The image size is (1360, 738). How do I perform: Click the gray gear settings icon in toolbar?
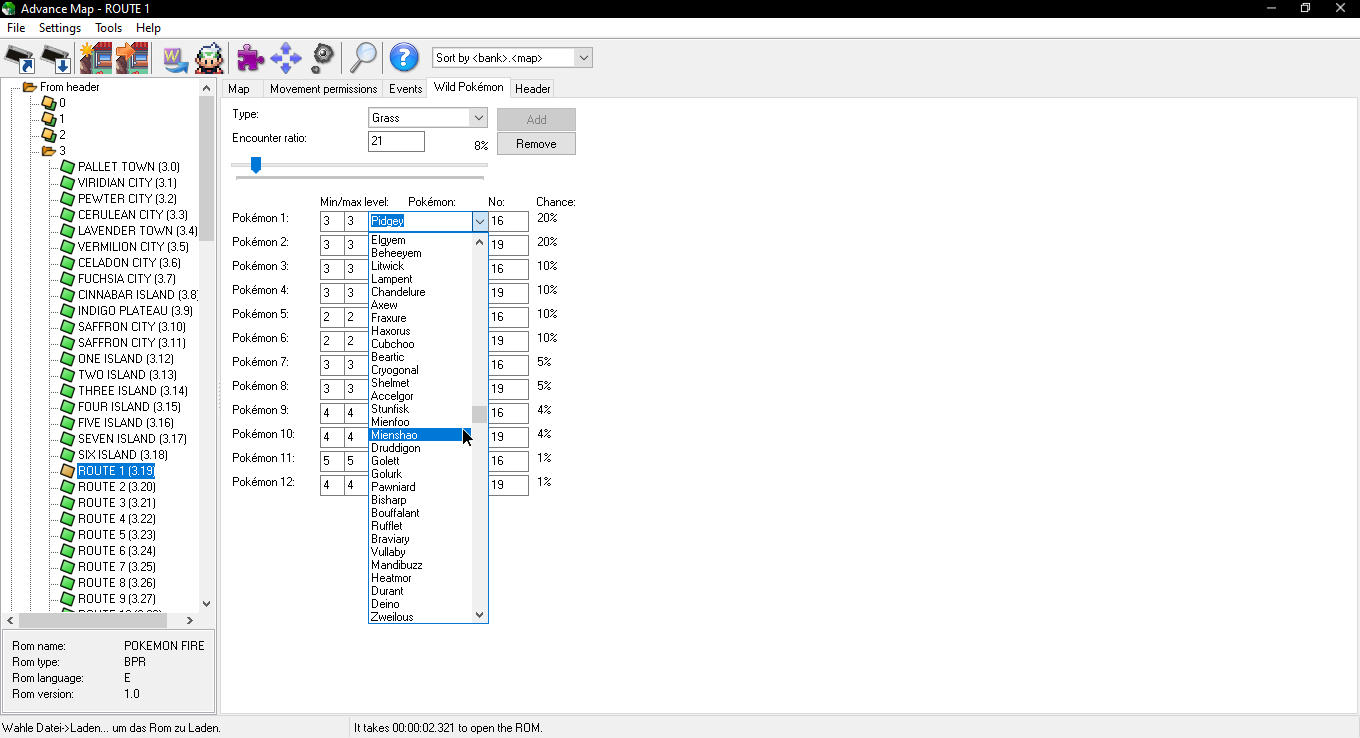[x=322, y=58]
